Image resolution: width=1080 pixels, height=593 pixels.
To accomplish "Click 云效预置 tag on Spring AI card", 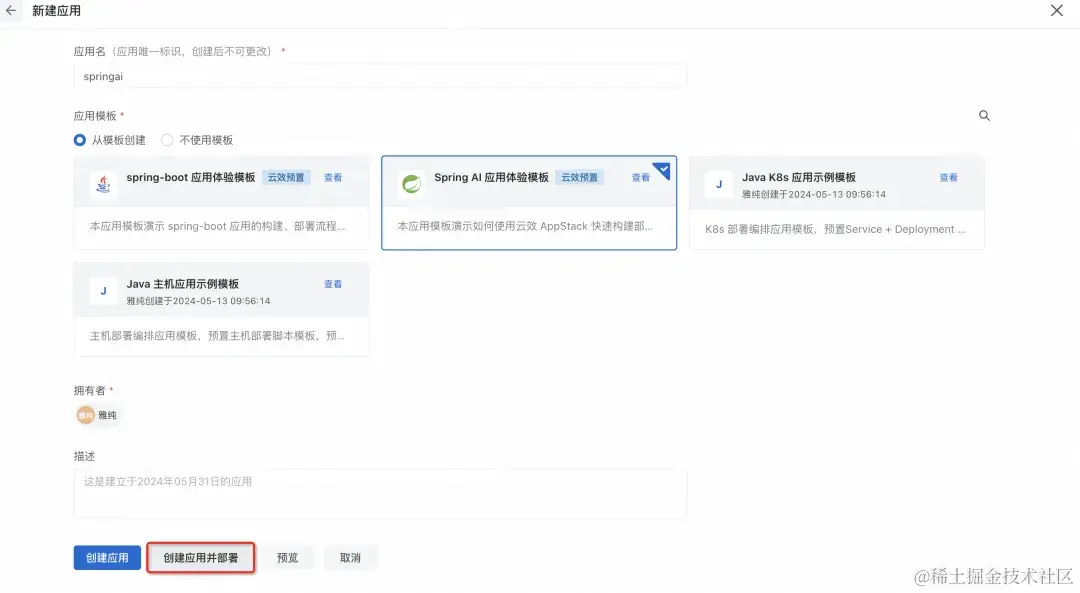I will [580, 178].
